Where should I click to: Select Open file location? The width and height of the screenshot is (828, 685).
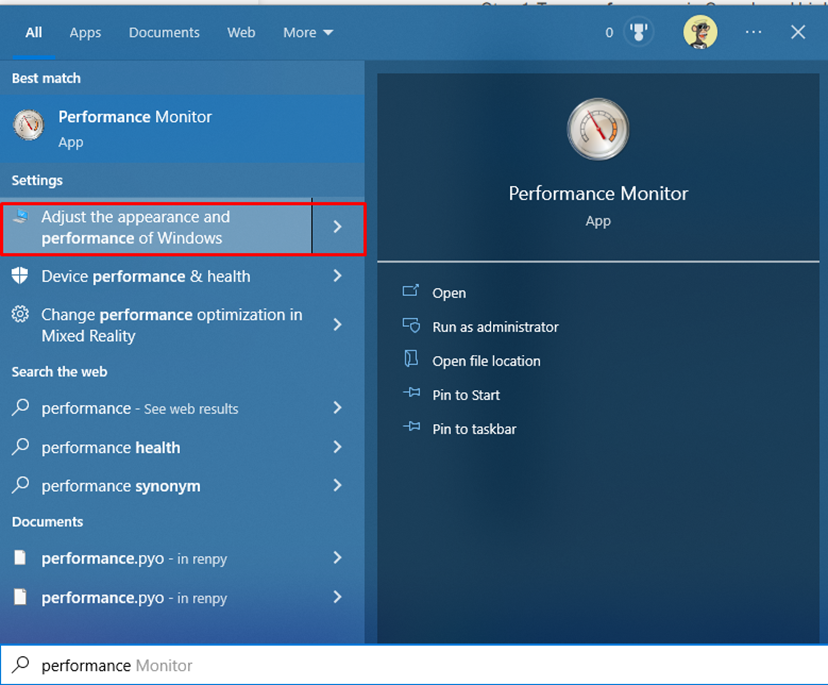click(486, 361)
